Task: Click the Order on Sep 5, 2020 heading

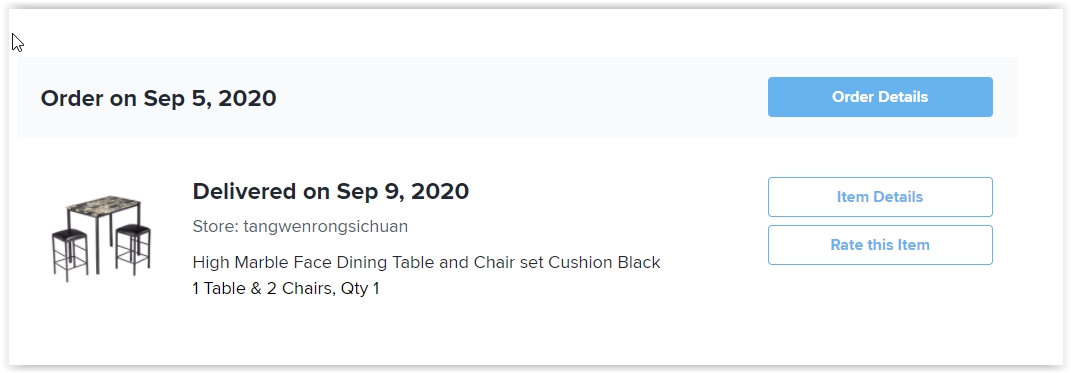Action: (158, 98)
